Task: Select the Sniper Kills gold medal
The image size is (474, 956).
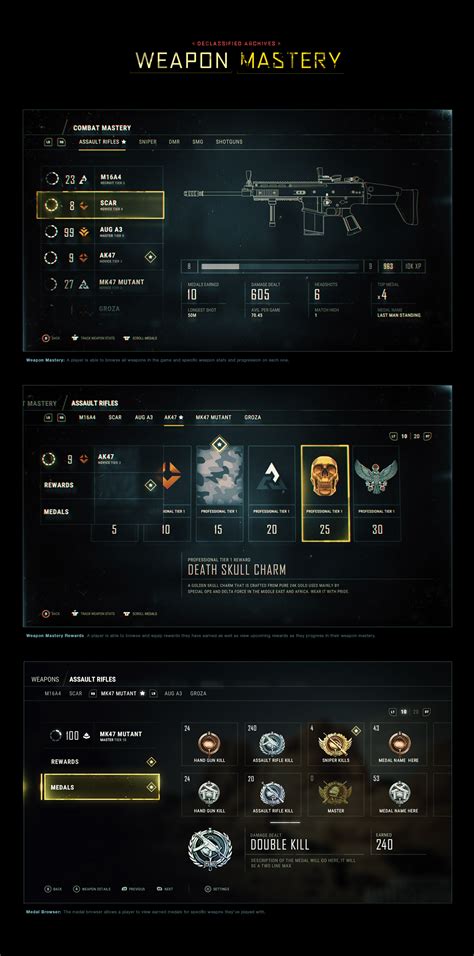Action: click(335, 743)
